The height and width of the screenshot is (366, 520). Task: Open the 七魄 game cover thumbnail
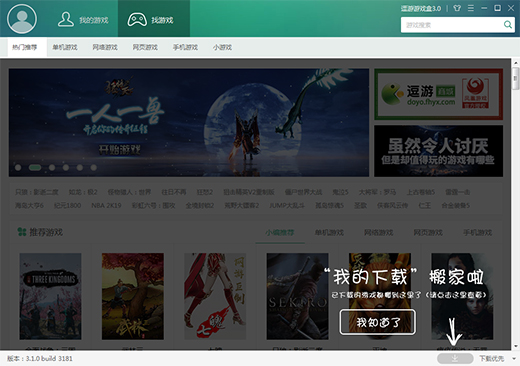pos(215,296)
